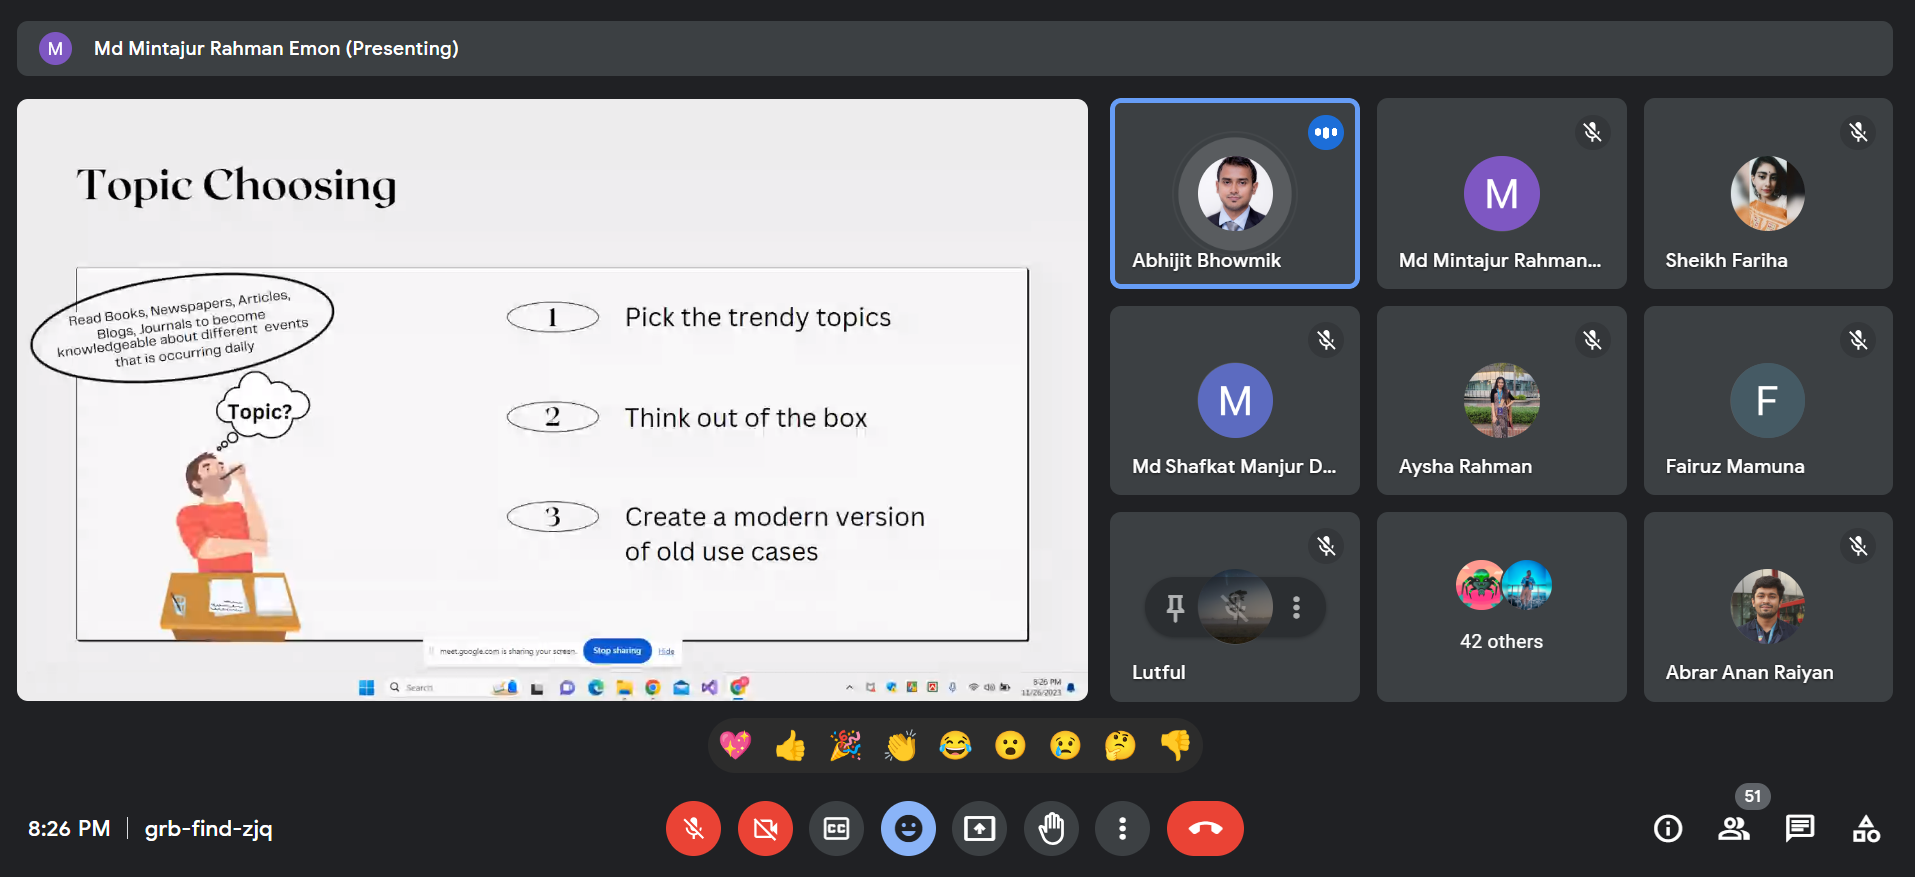Leave the call
The image size is (1915, 877).
[1205, 828]
